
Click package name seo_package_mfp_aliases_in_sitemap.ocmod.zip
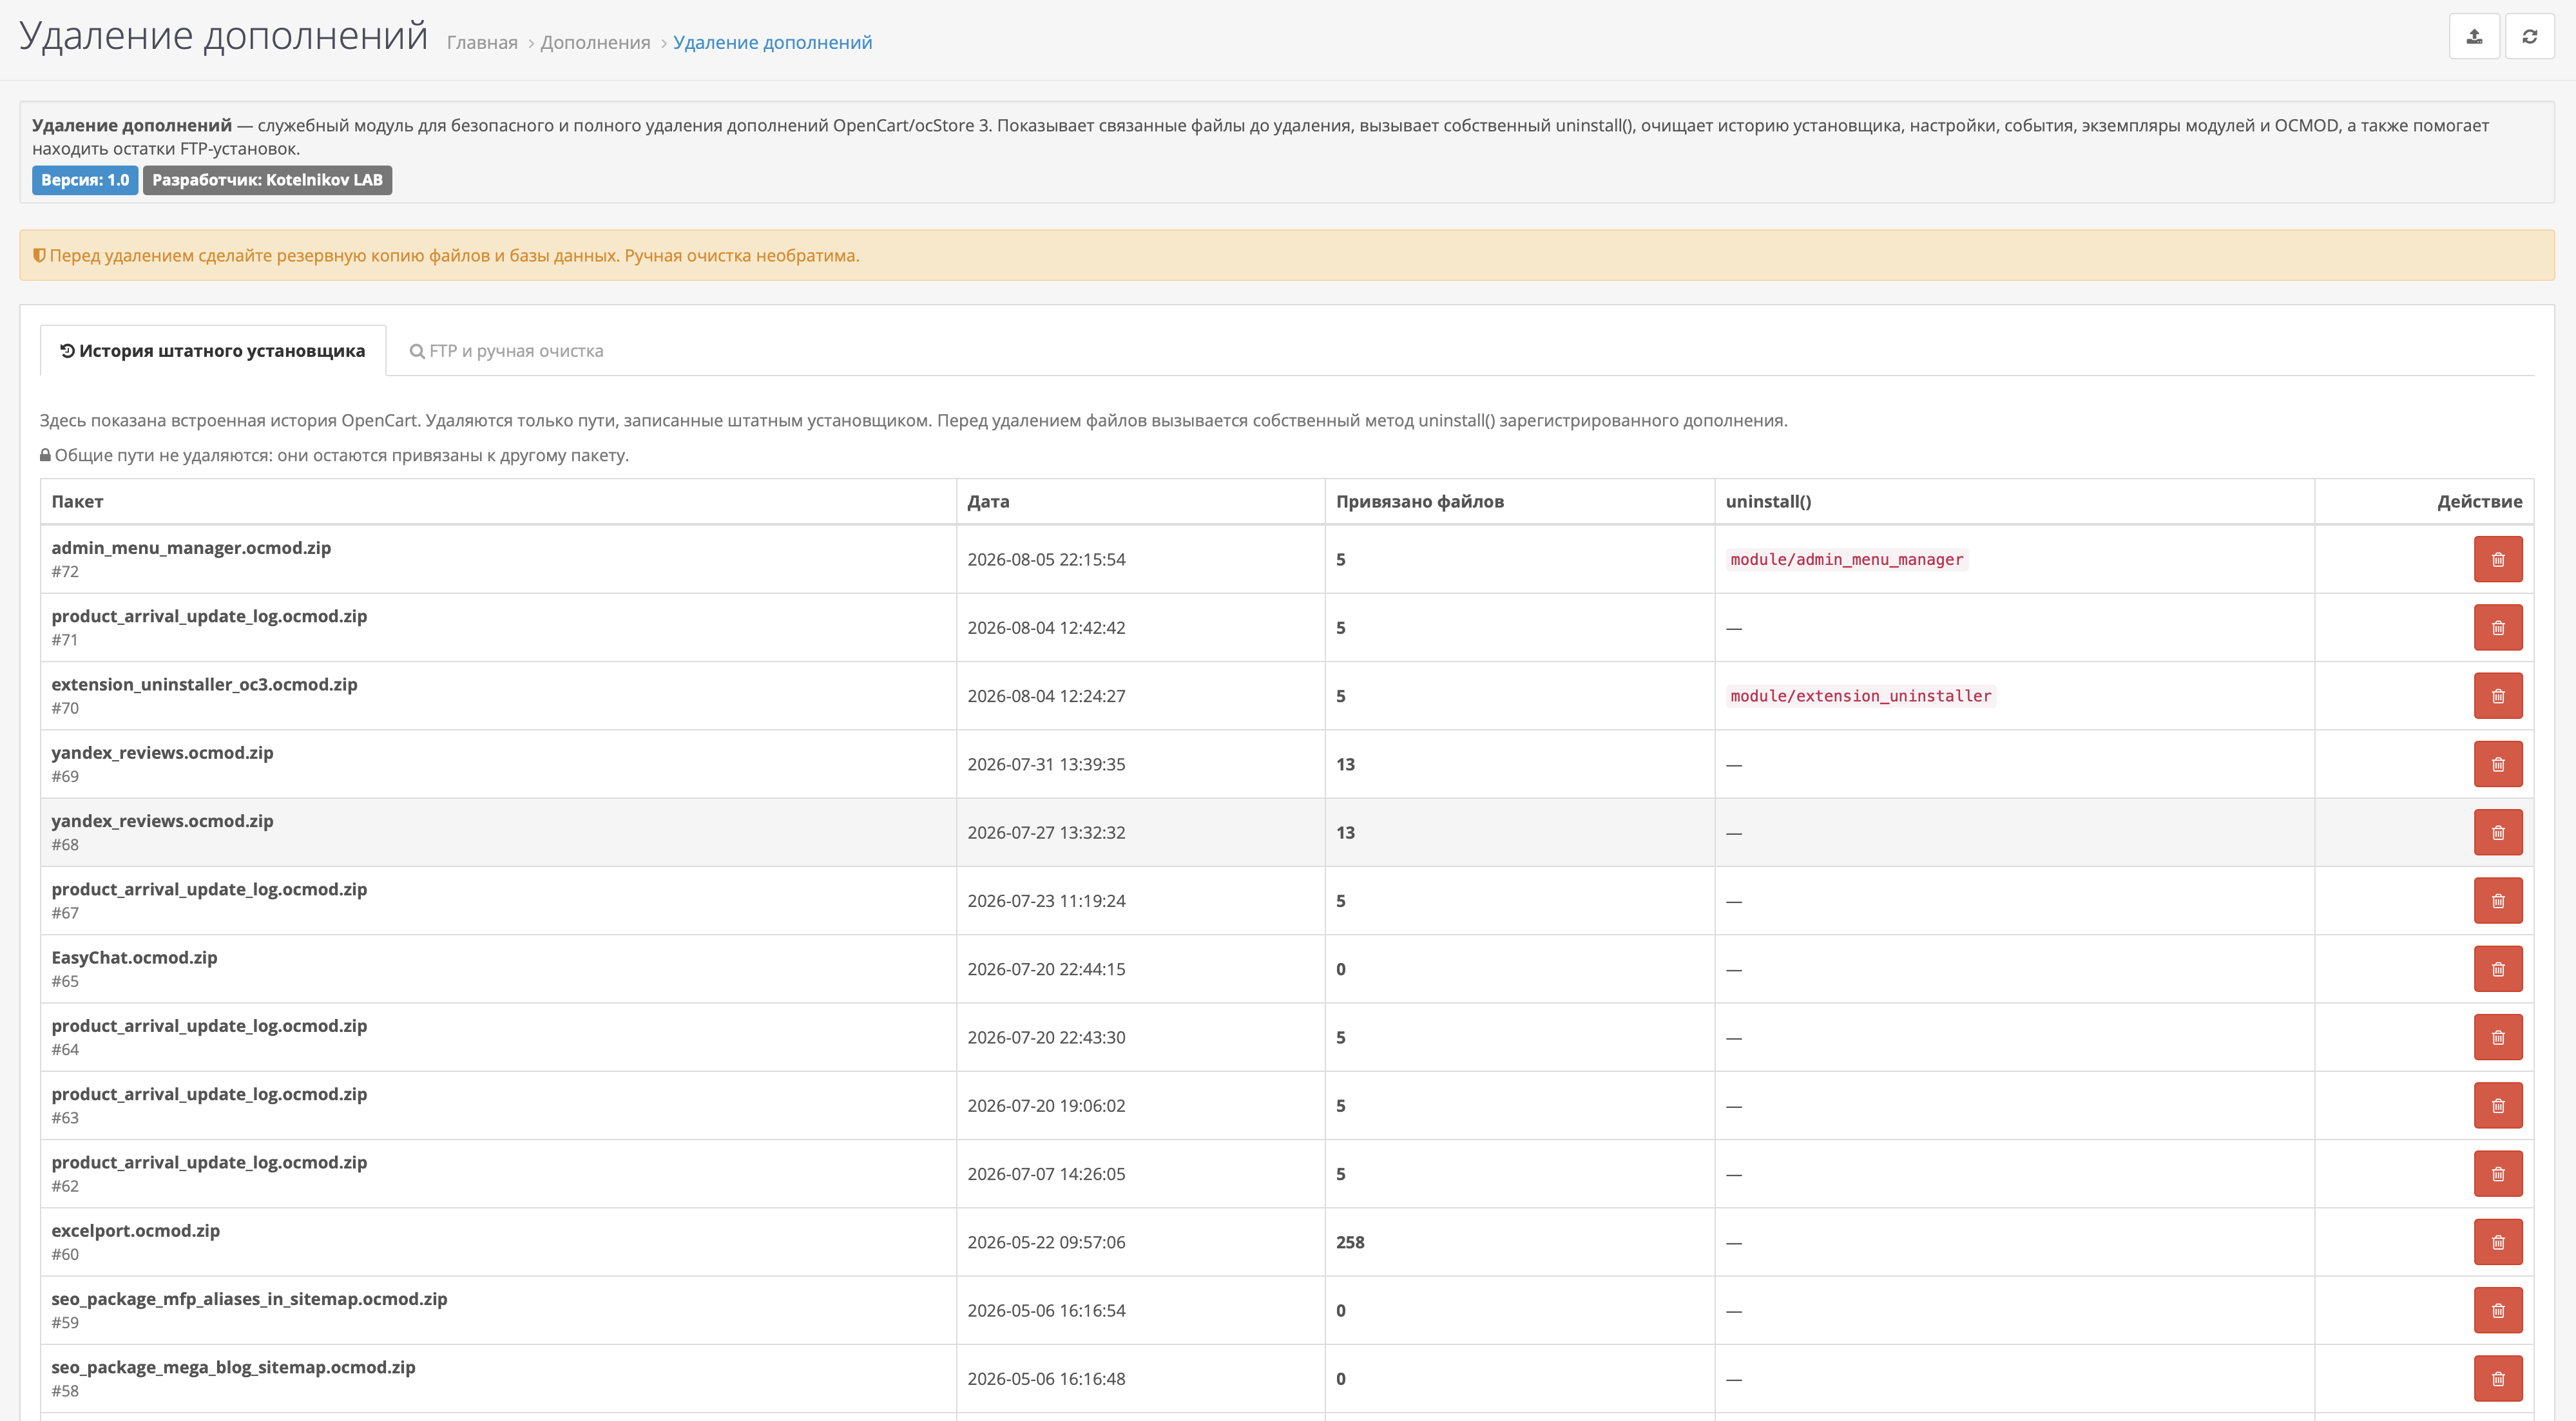[x=249, y=1298]
